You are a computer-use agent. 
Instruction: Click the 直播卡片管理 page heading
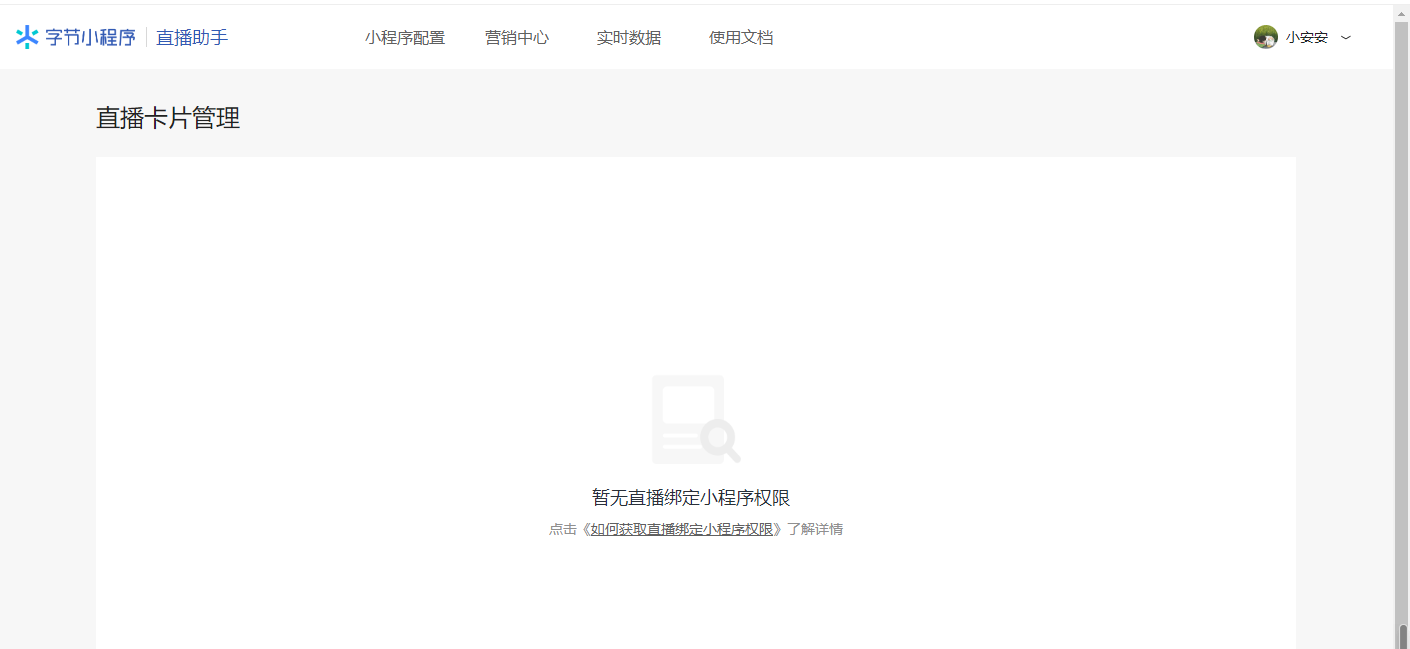tap(168, 118)
